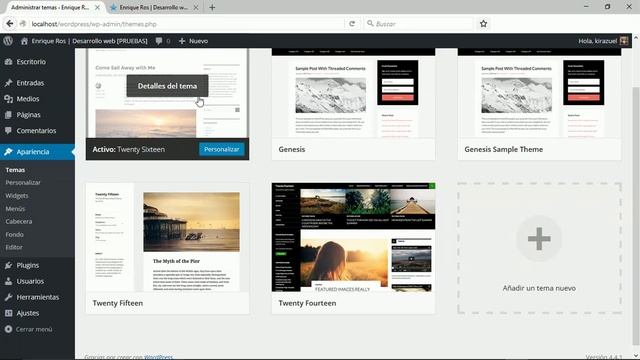The height and width of the screenshot is (360, 640).
Task: Open the site home icon in admin bar
Action: (24, 41)
